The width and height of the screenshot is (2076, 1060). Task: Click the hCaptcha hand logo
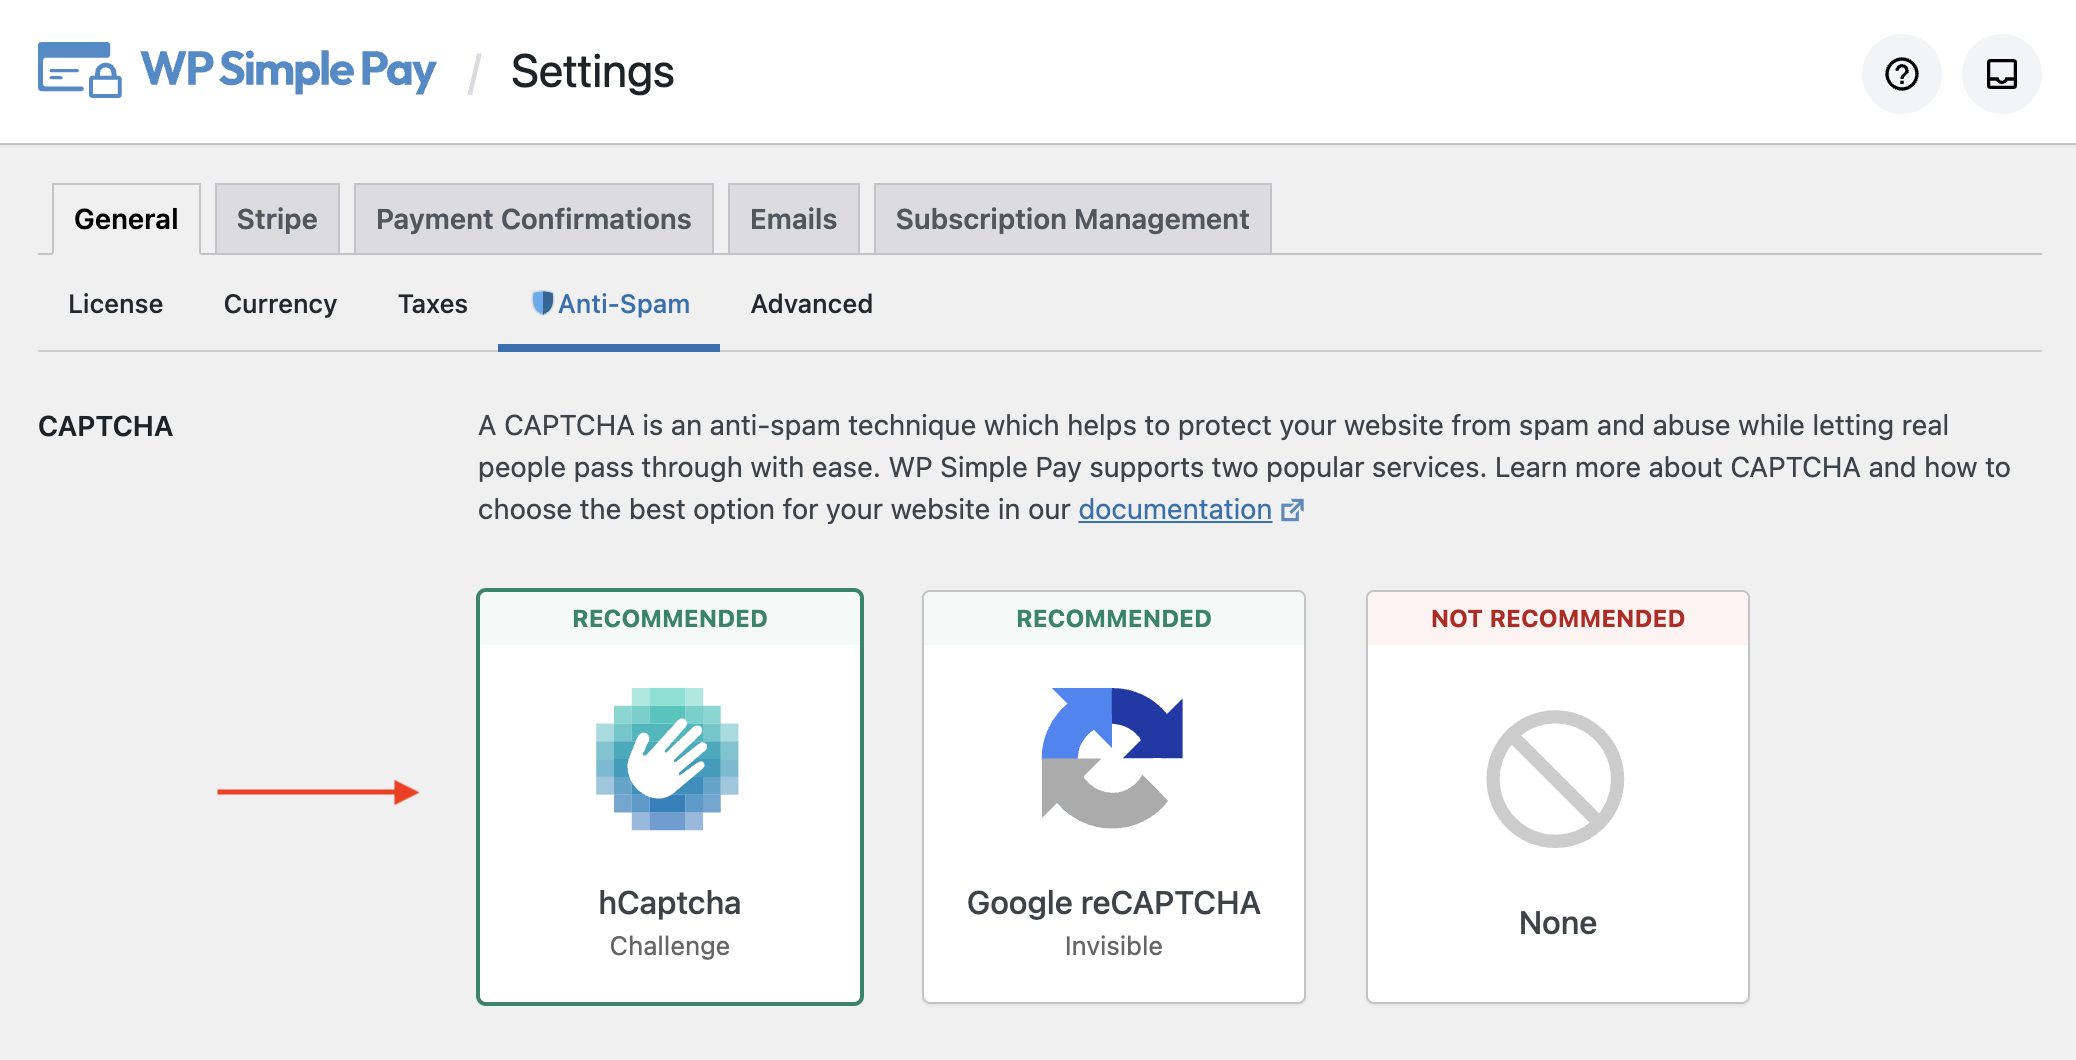(668, 759)
